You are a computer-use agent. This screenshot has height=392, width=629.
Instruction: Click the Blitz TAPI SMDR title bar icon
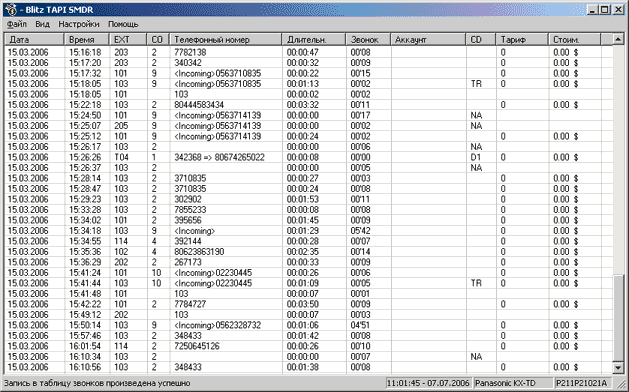click(x=11, y=9)
